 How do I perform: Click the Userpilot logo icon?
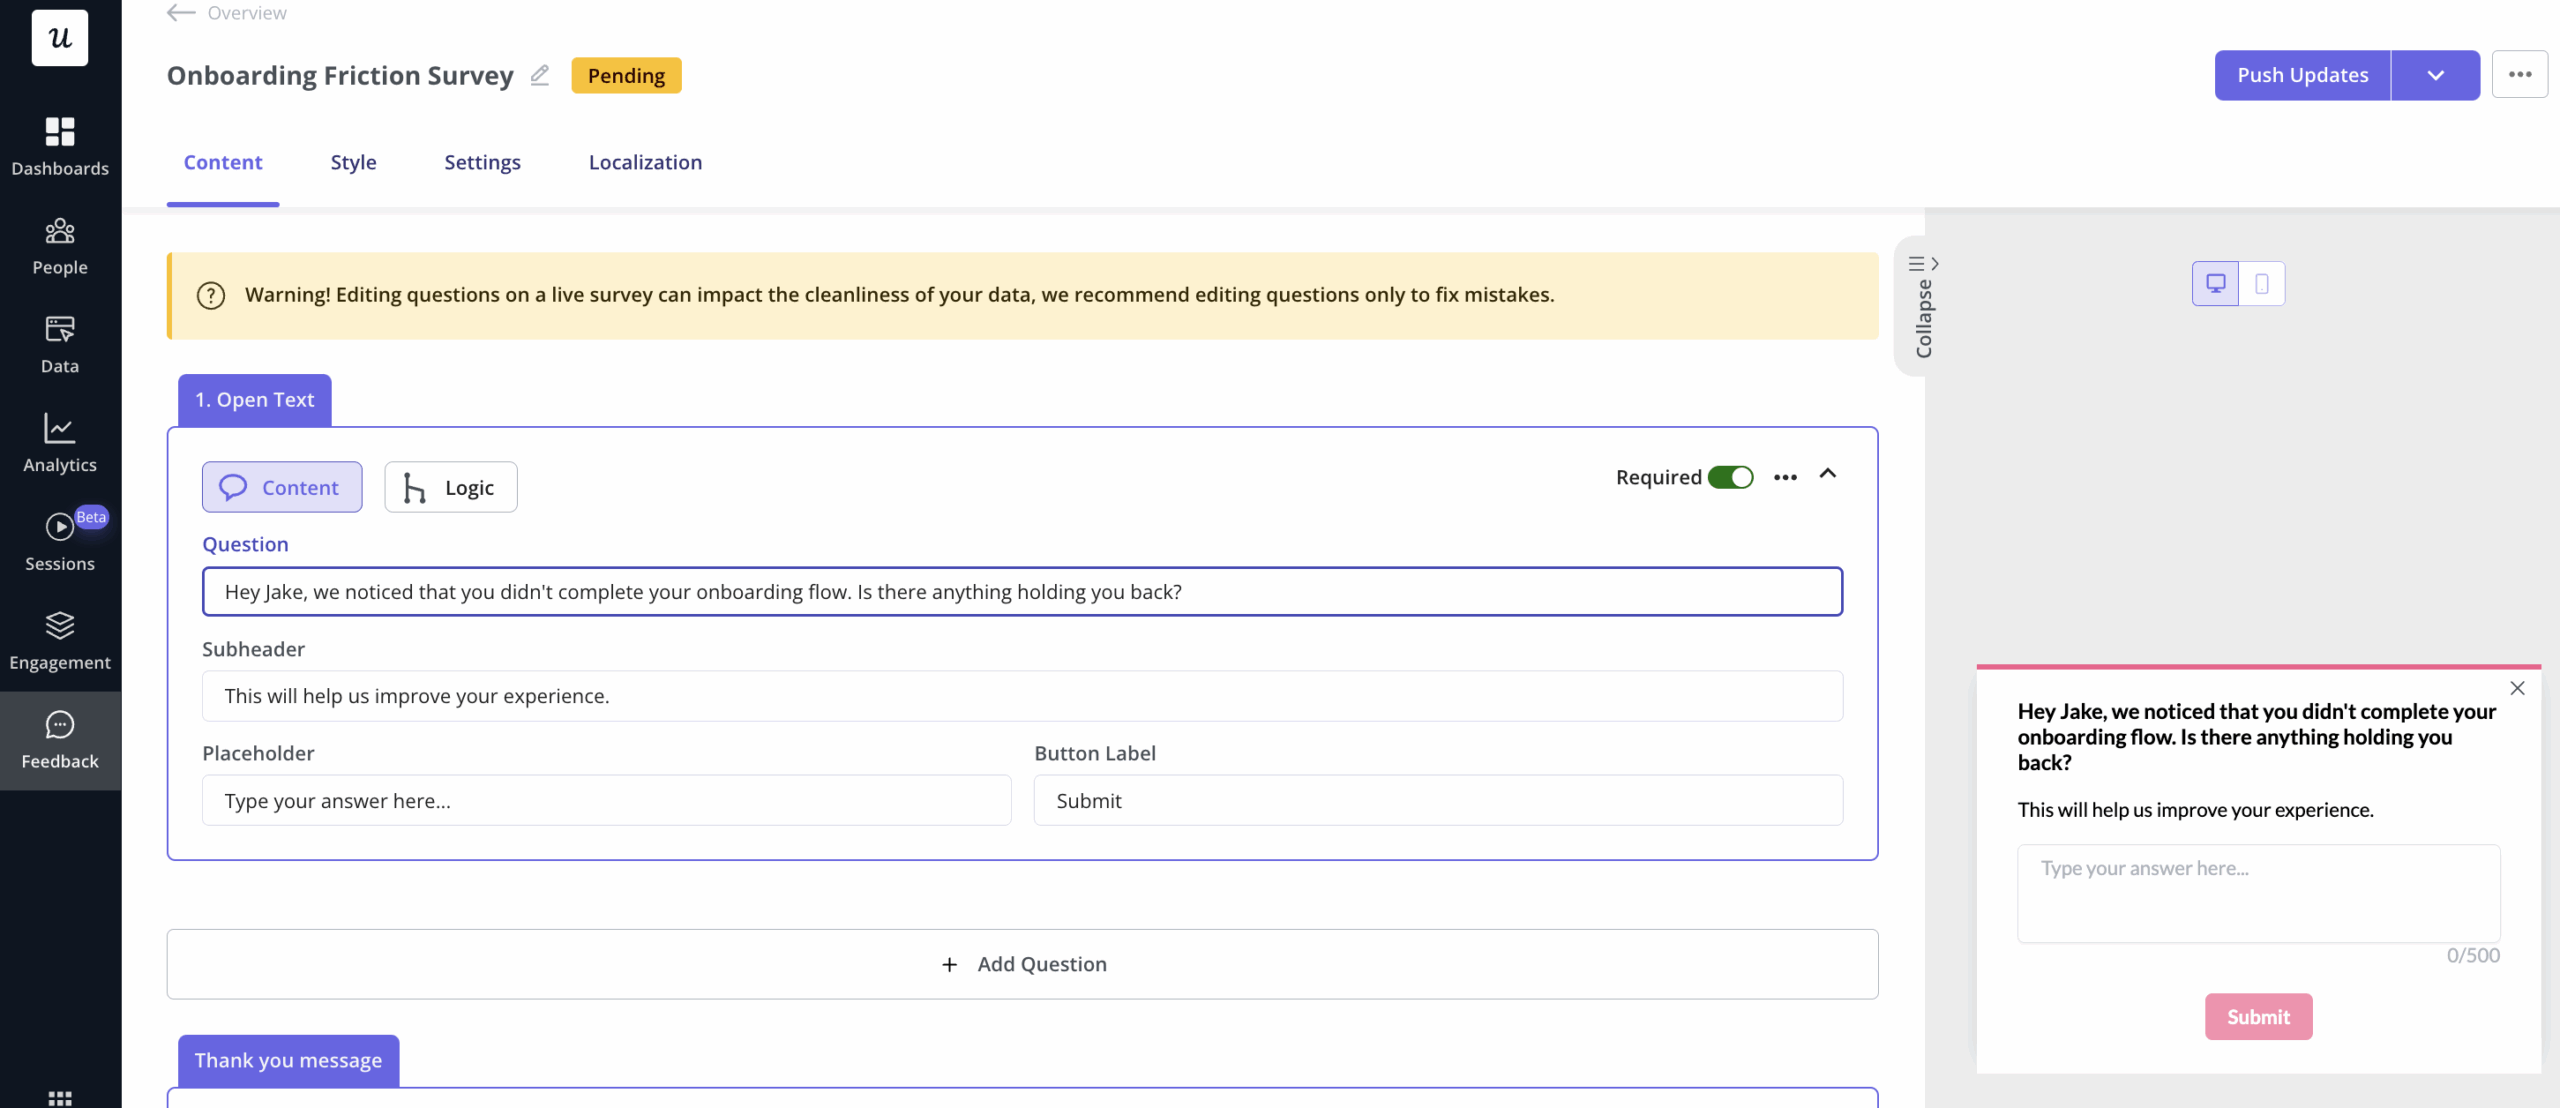point(60,38)
